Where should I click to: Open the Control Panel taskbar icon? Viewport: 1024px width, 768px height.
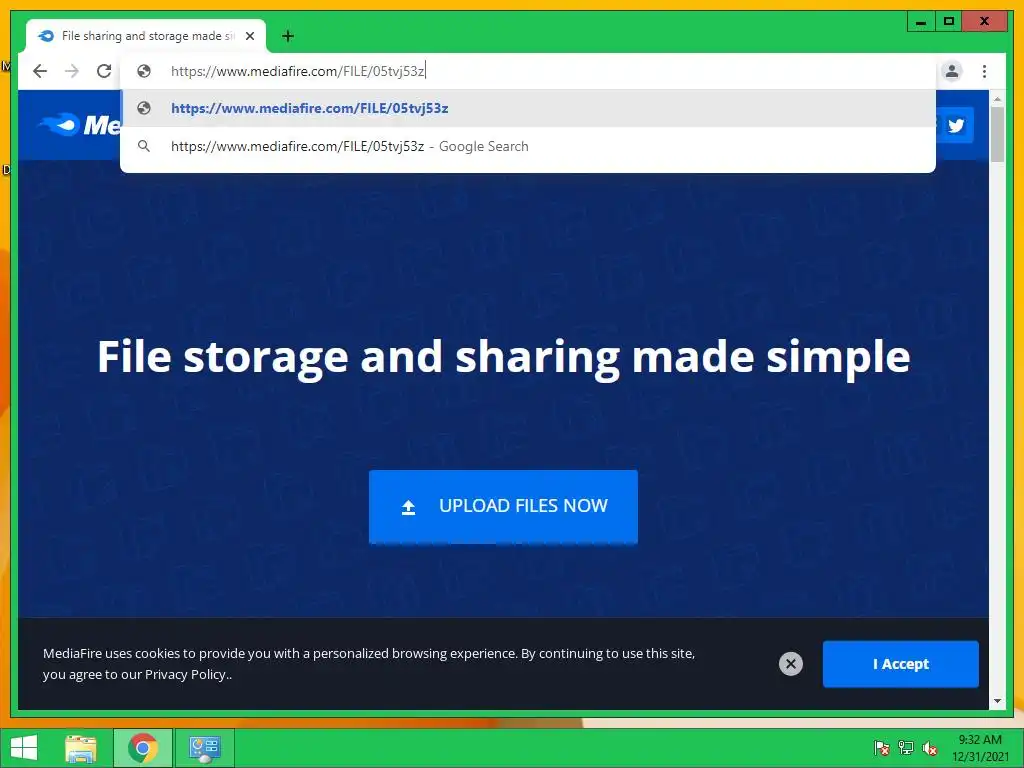coord(204,748)
